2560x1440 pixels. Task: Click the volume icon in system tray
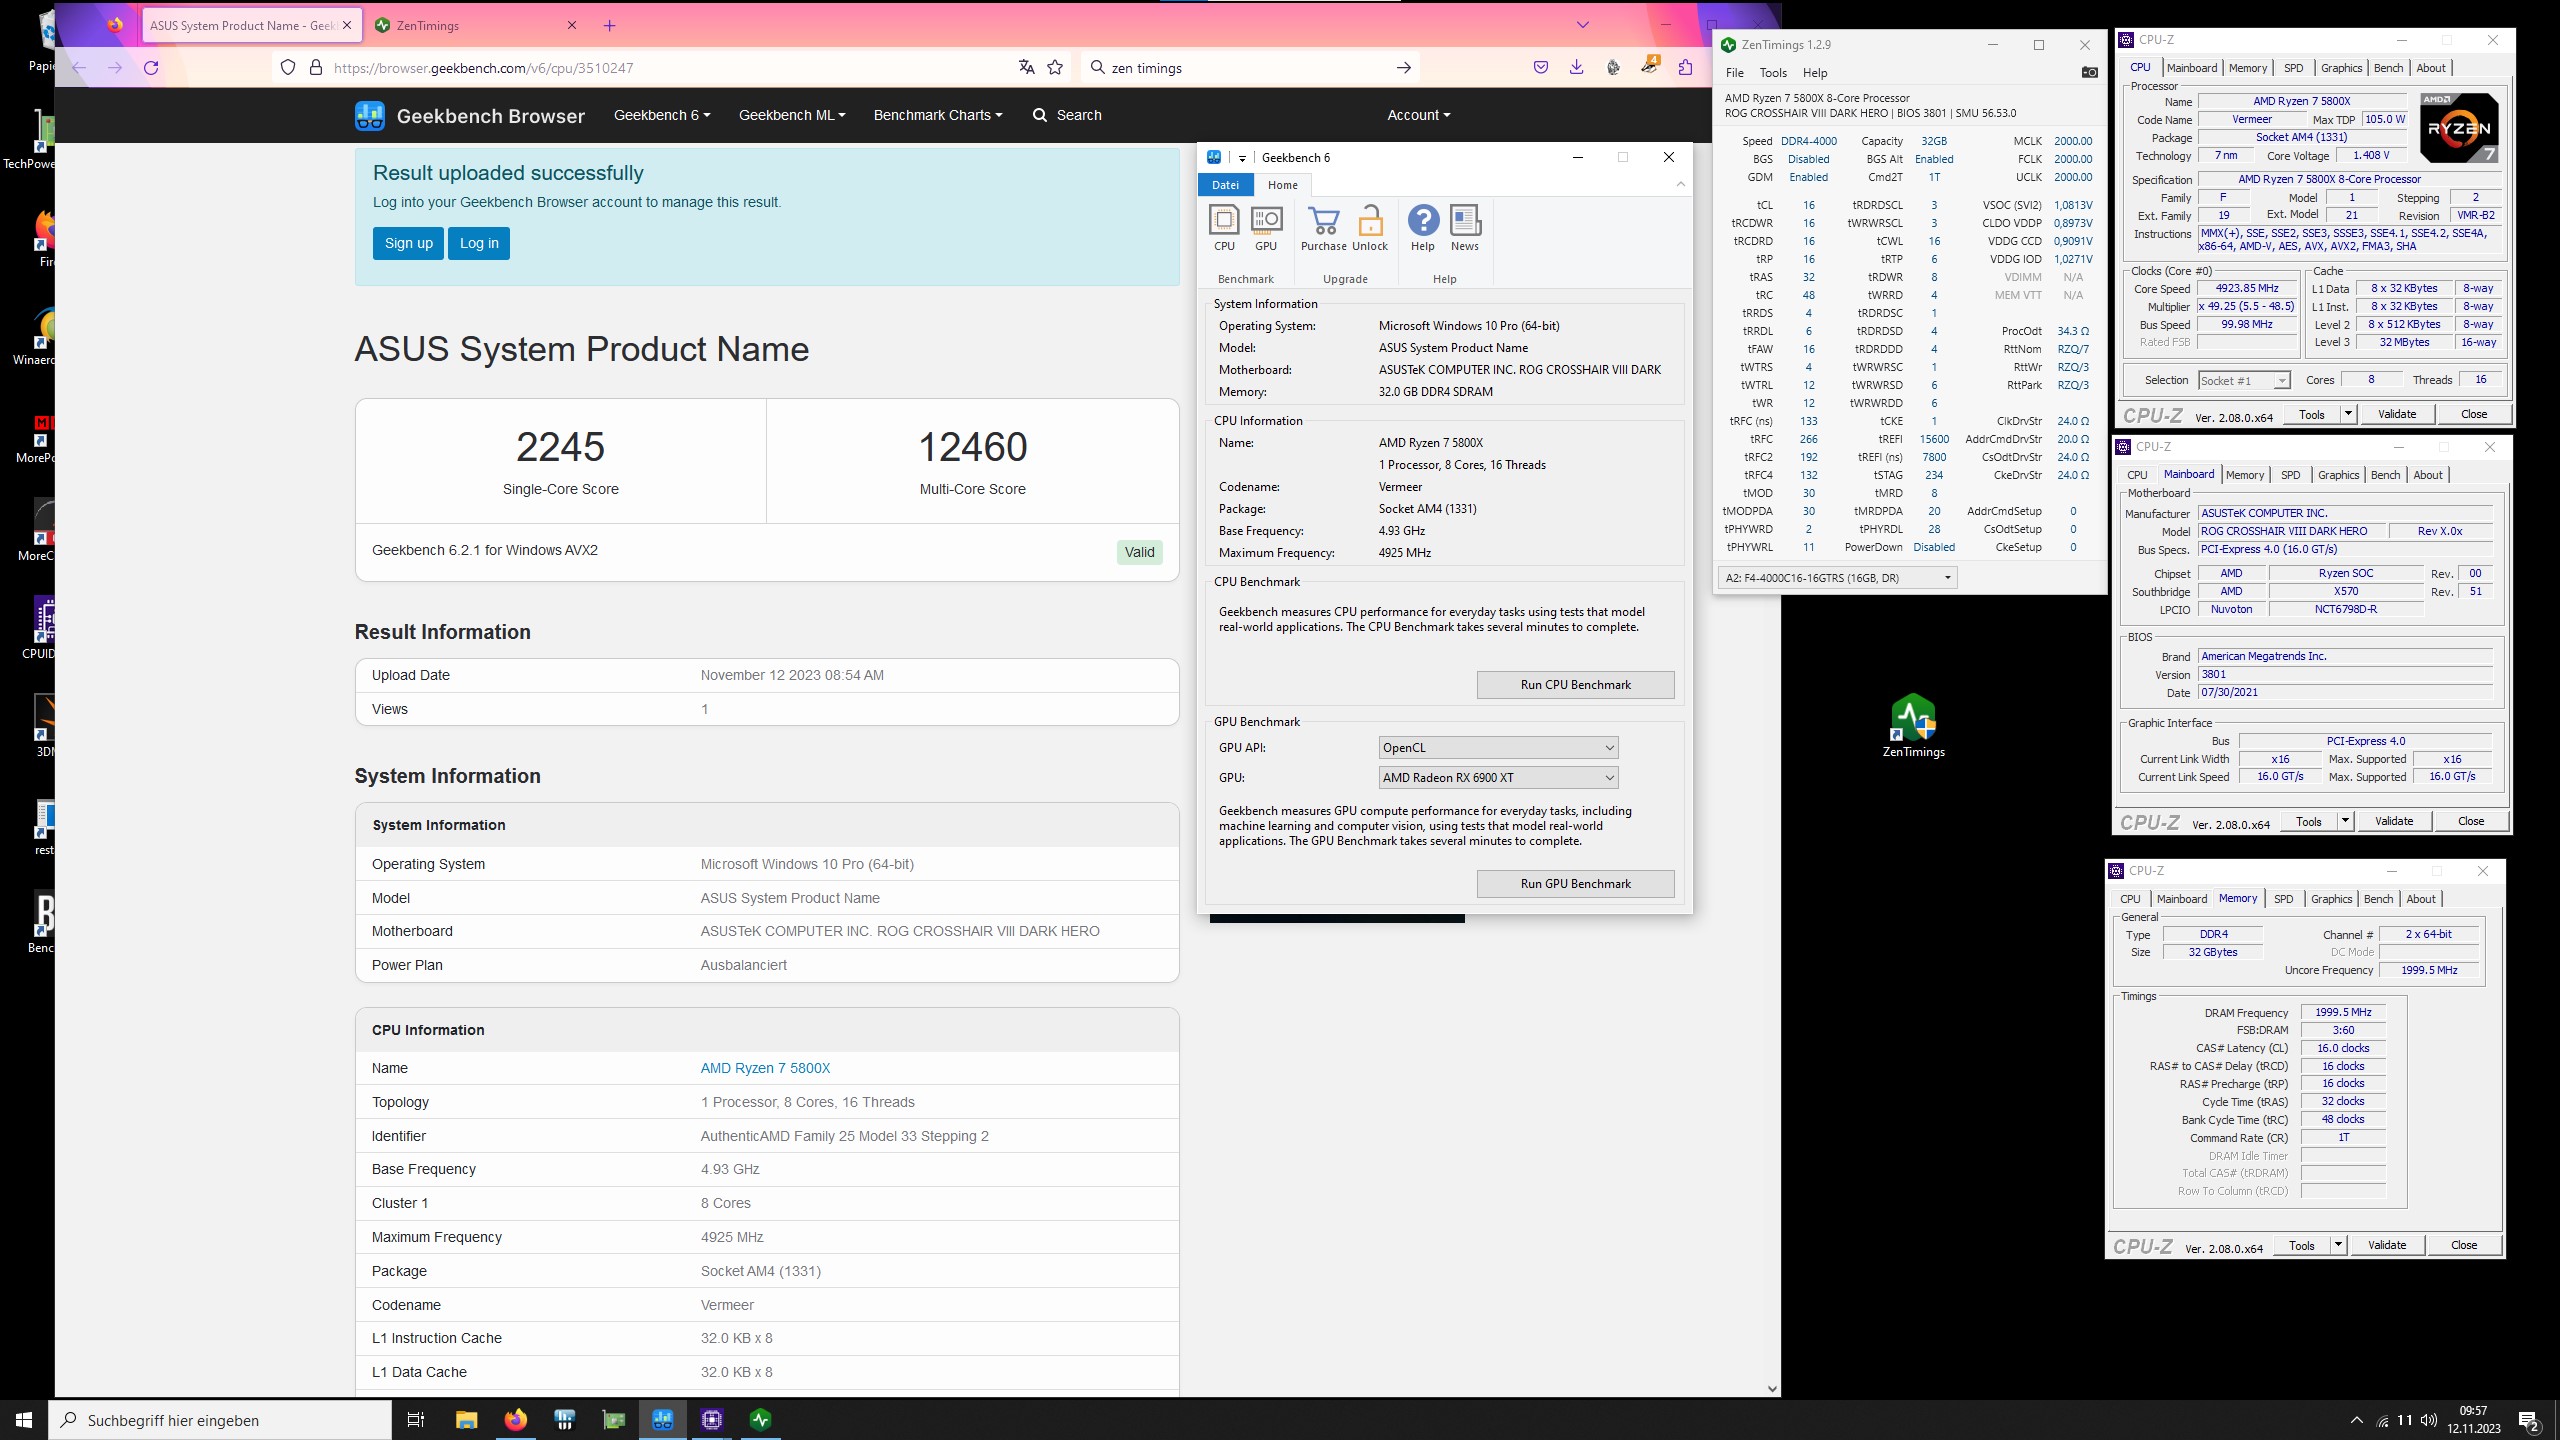click(2428, 1420)
